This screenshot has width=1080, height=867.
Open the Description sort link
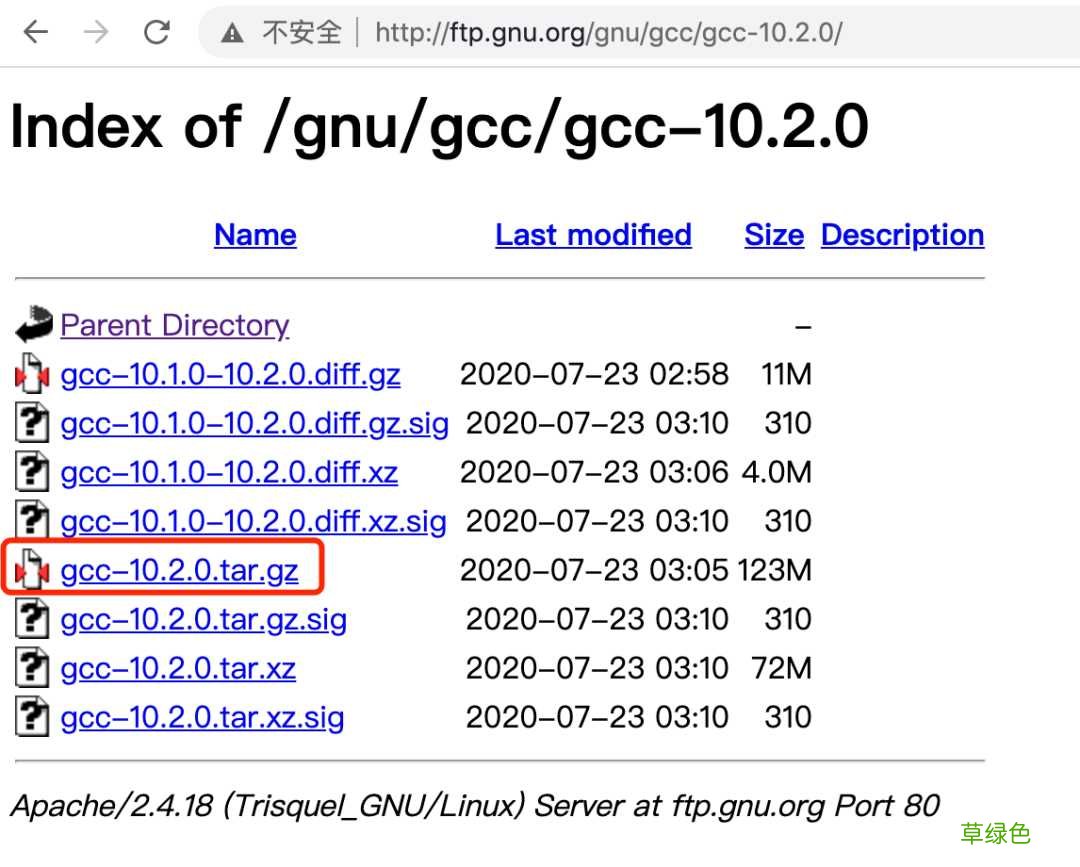(901, 234)
